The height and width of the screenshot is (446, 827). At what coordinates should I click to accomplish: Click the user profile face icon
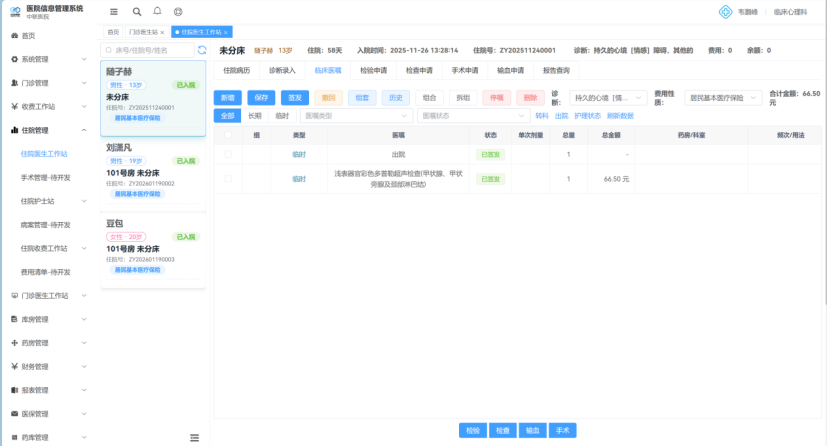coord(178,12)
